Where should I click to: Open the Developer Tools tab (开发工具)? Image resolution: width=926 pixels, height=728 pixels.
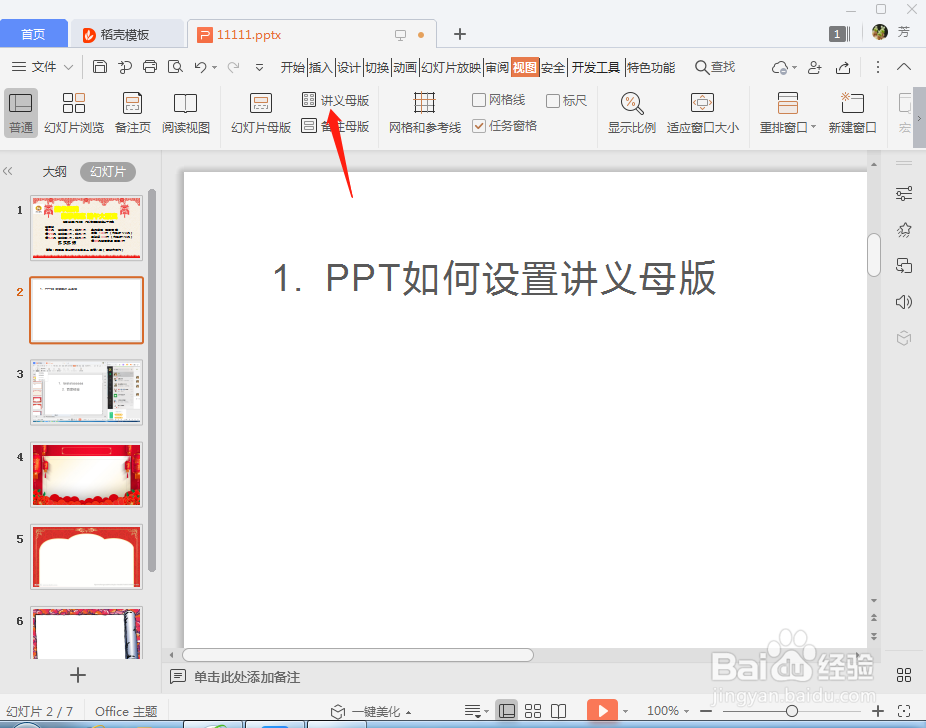pyautogui.click(x=596, y=67)
